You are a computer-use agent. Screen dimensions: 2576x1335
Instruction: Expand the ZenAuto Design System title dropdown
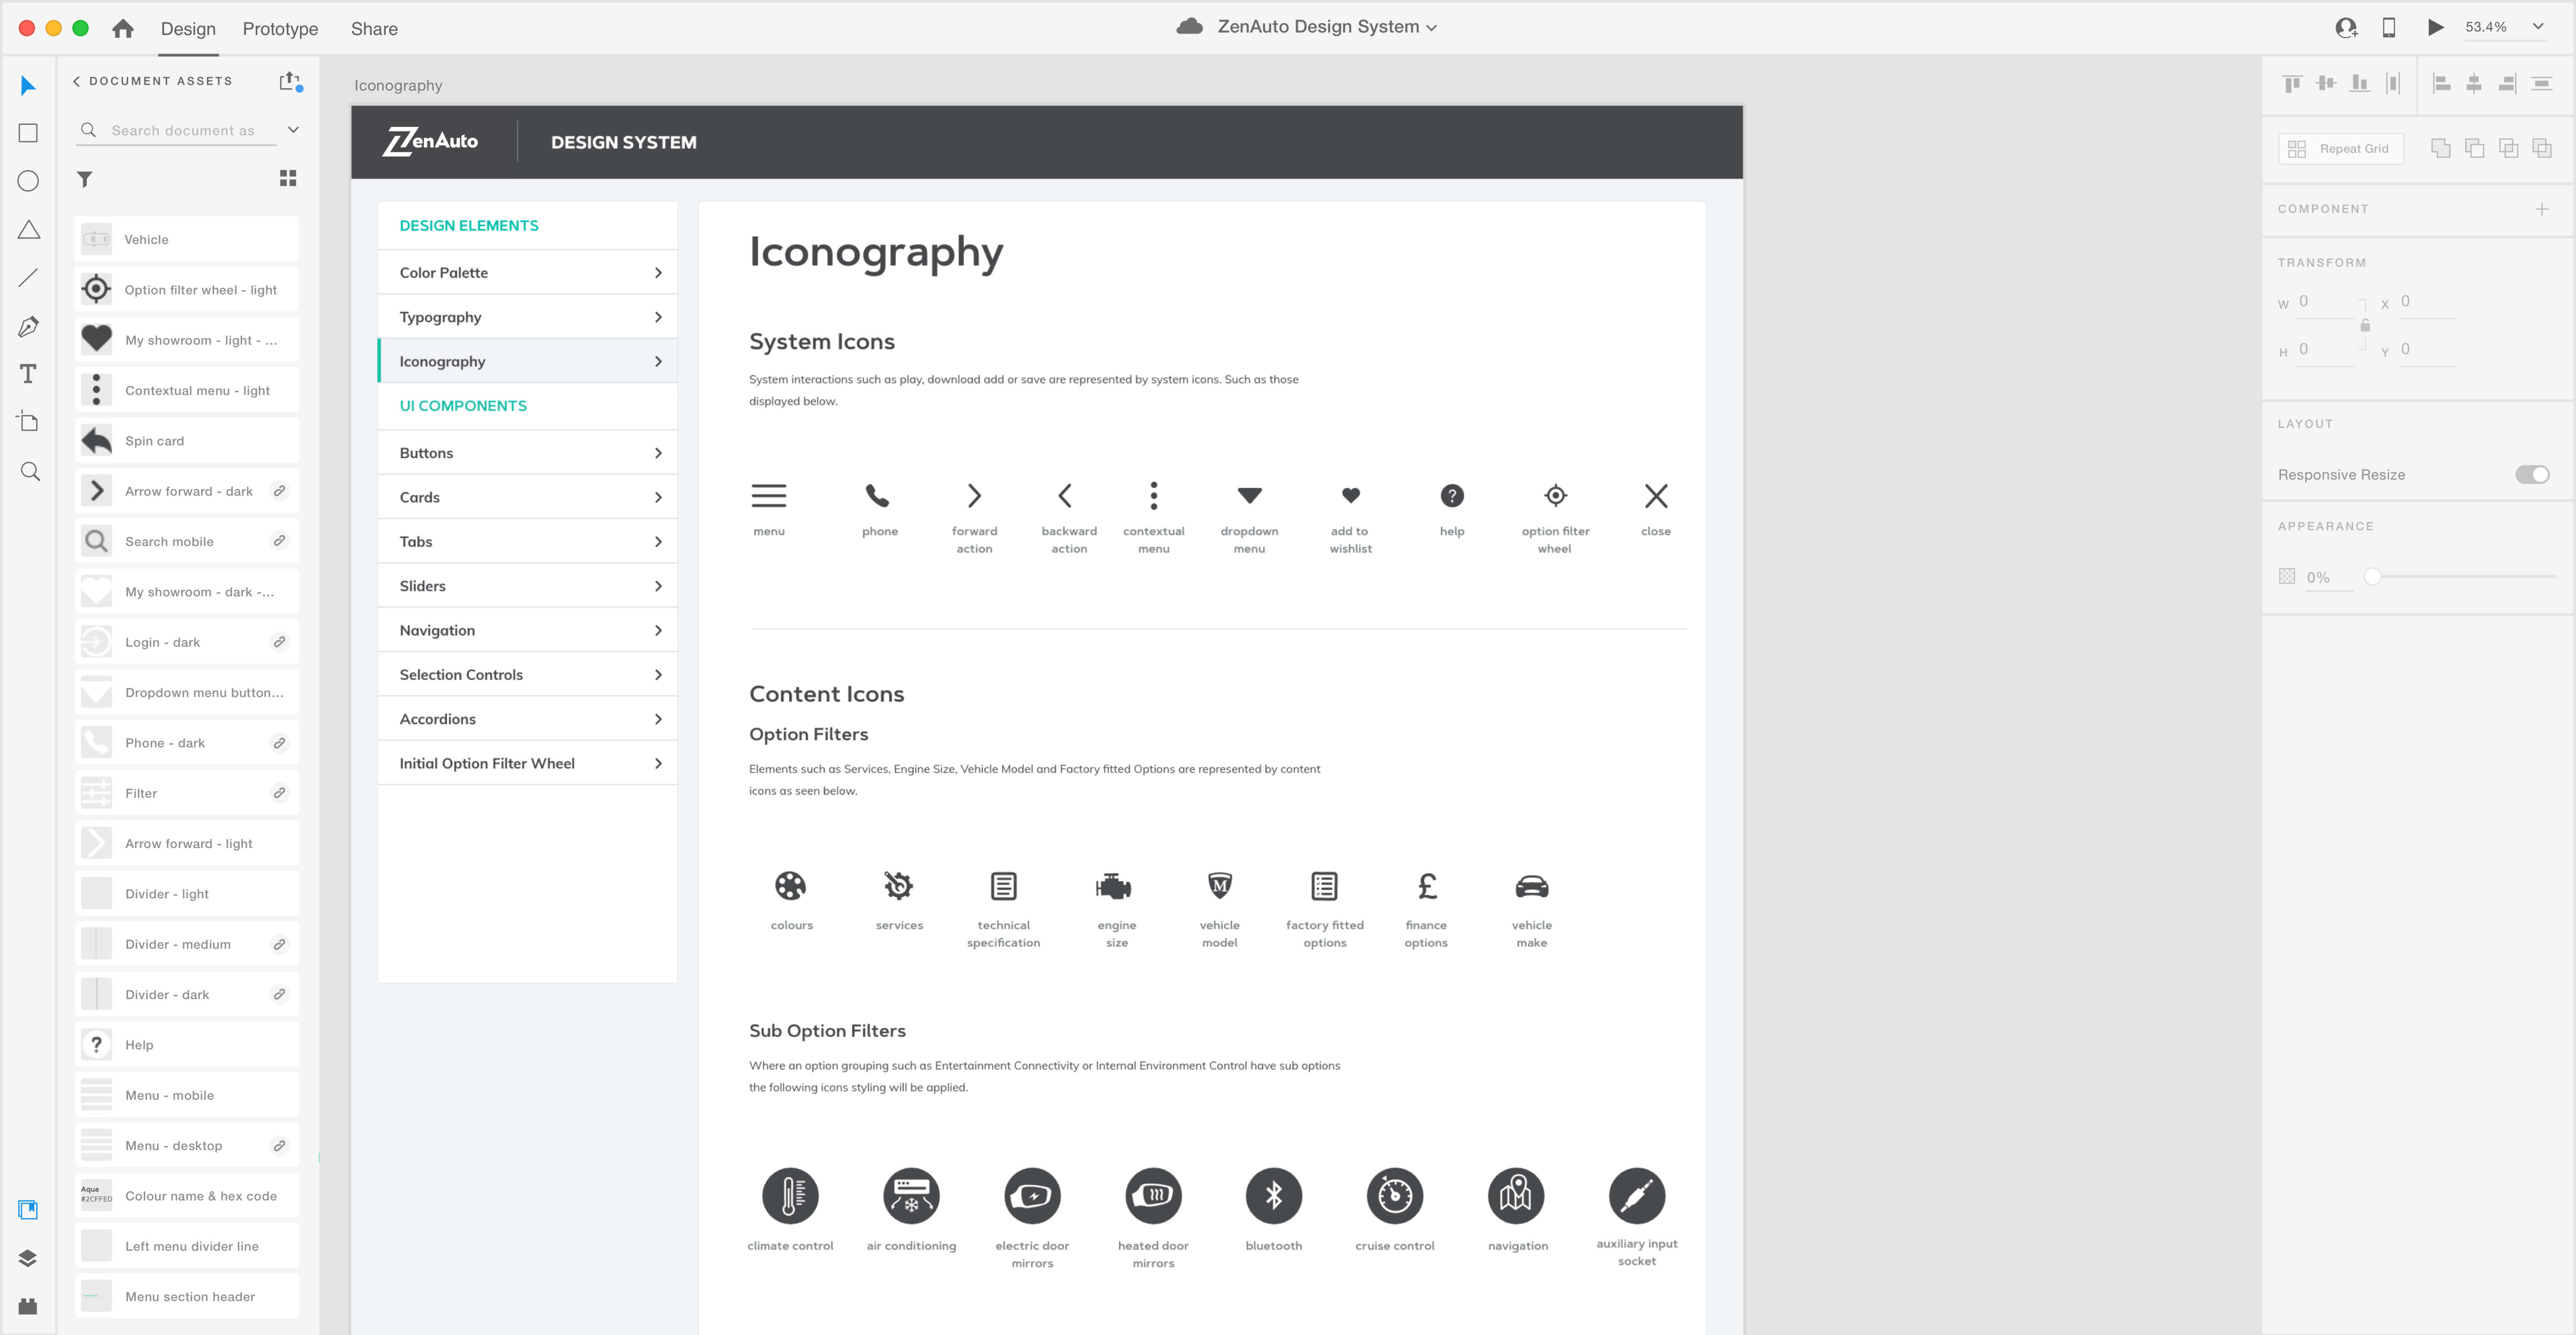click(x=1431, y=28)
